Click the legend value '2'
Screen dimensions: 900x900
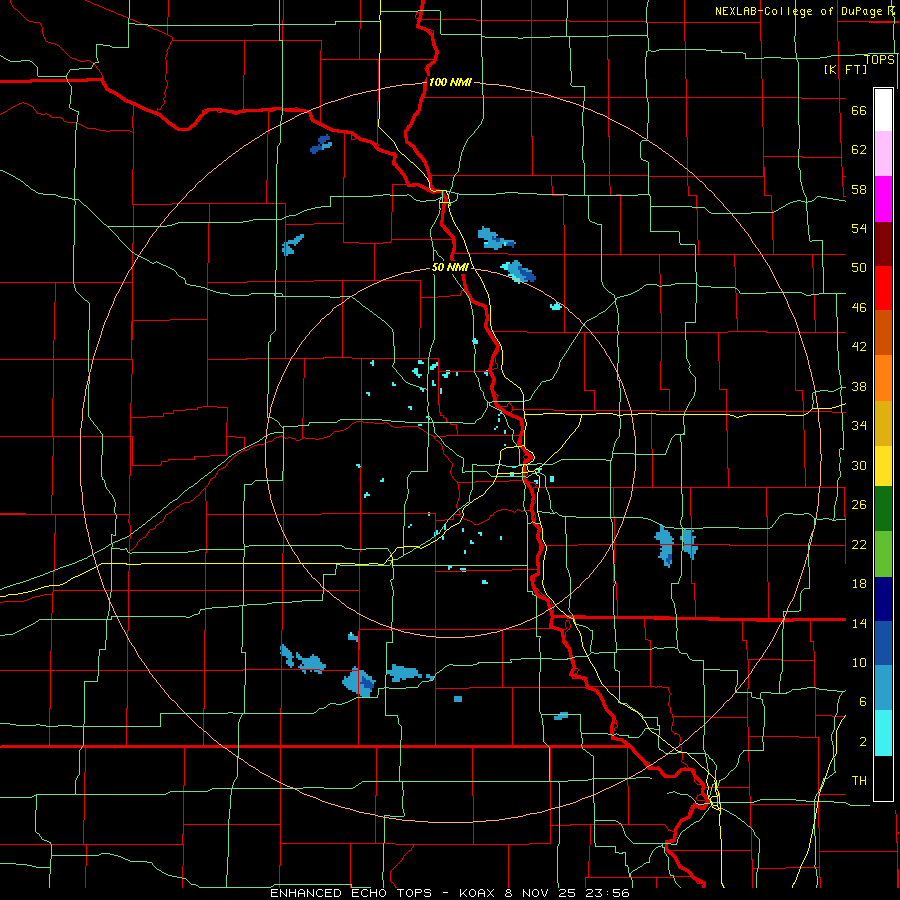(x=863, y=741)
